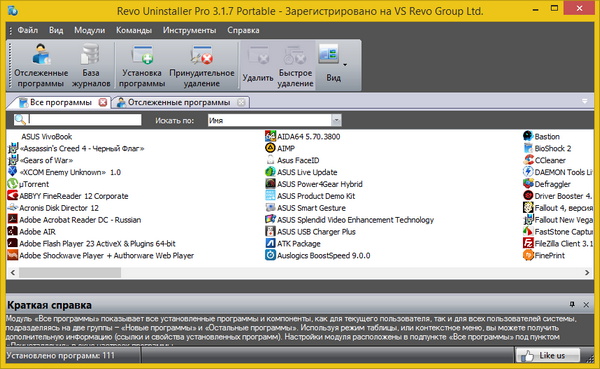
Task: Click the horizontal scrollbar left arrow
Action: click(x=13, y=273)
